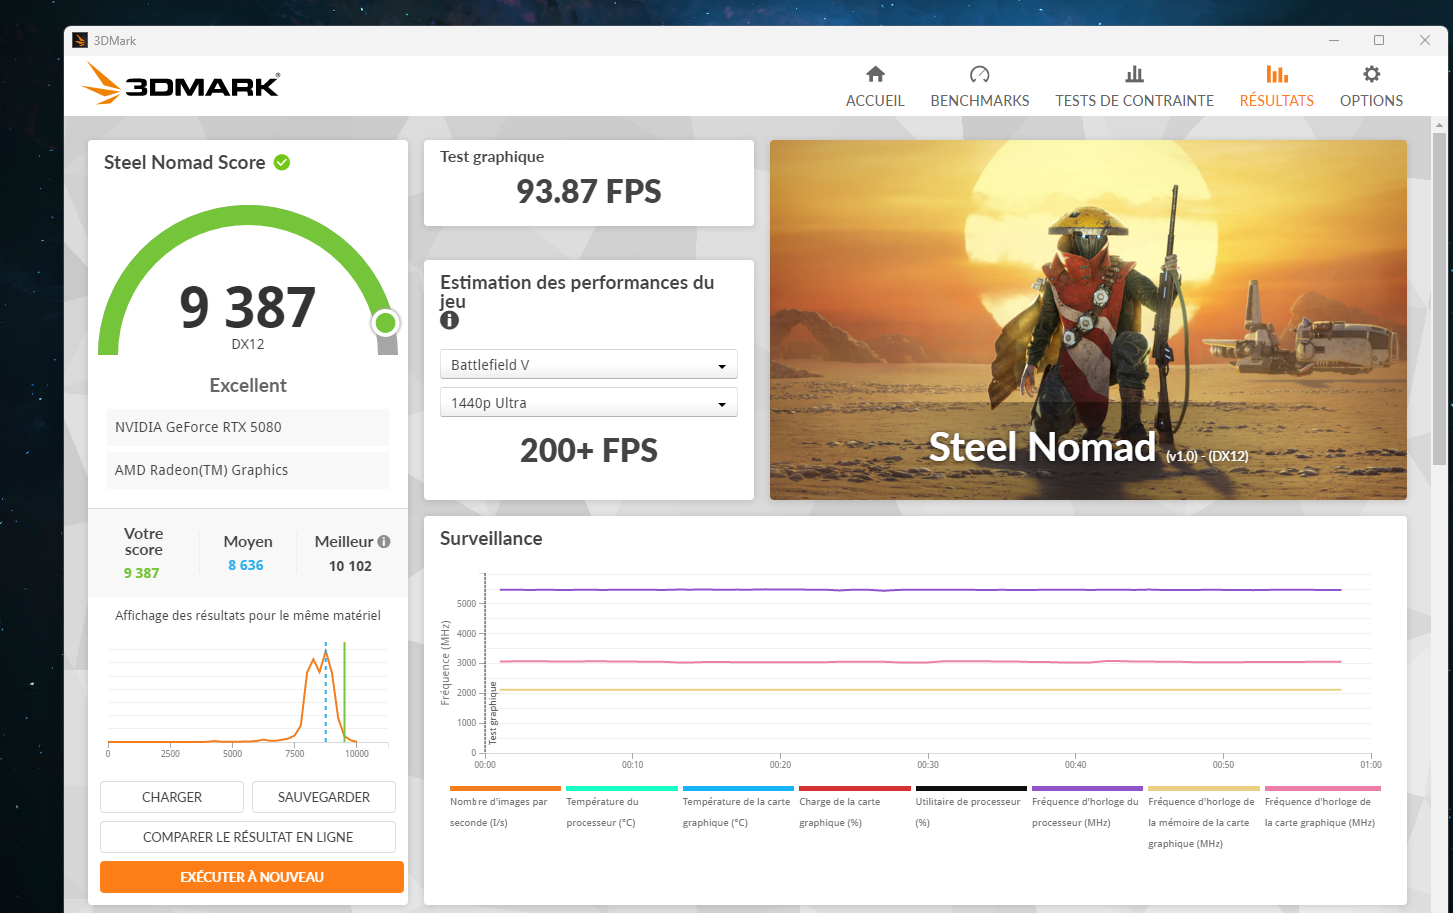Click the Accueil home icon
The image size is (1453, 913).
(875, 74)
